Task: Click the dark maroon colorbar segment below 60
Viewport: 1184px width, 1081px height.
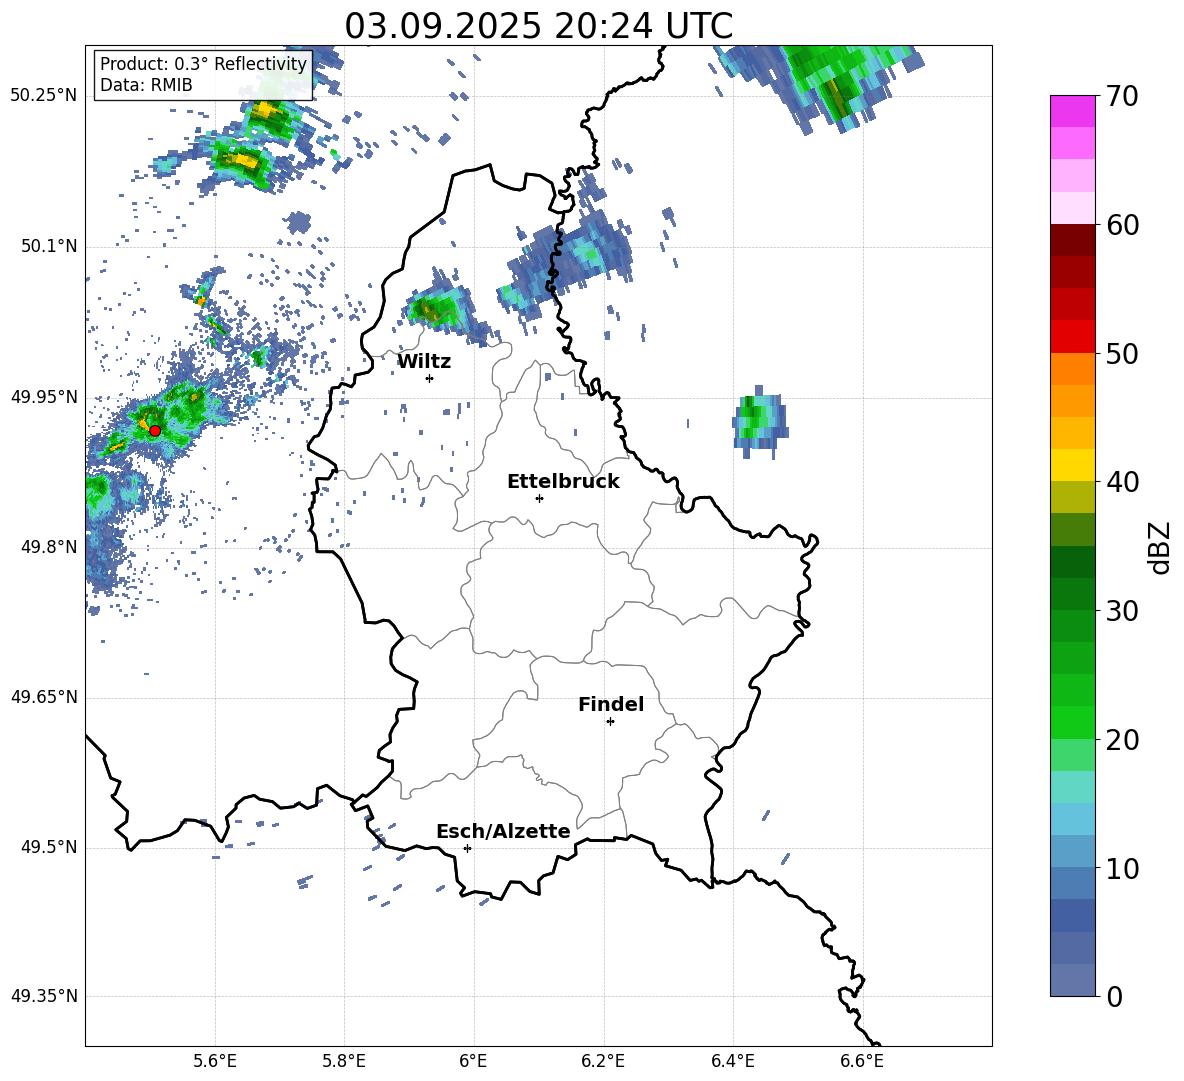Action: pyautogui.click(x=1072, y=240)
